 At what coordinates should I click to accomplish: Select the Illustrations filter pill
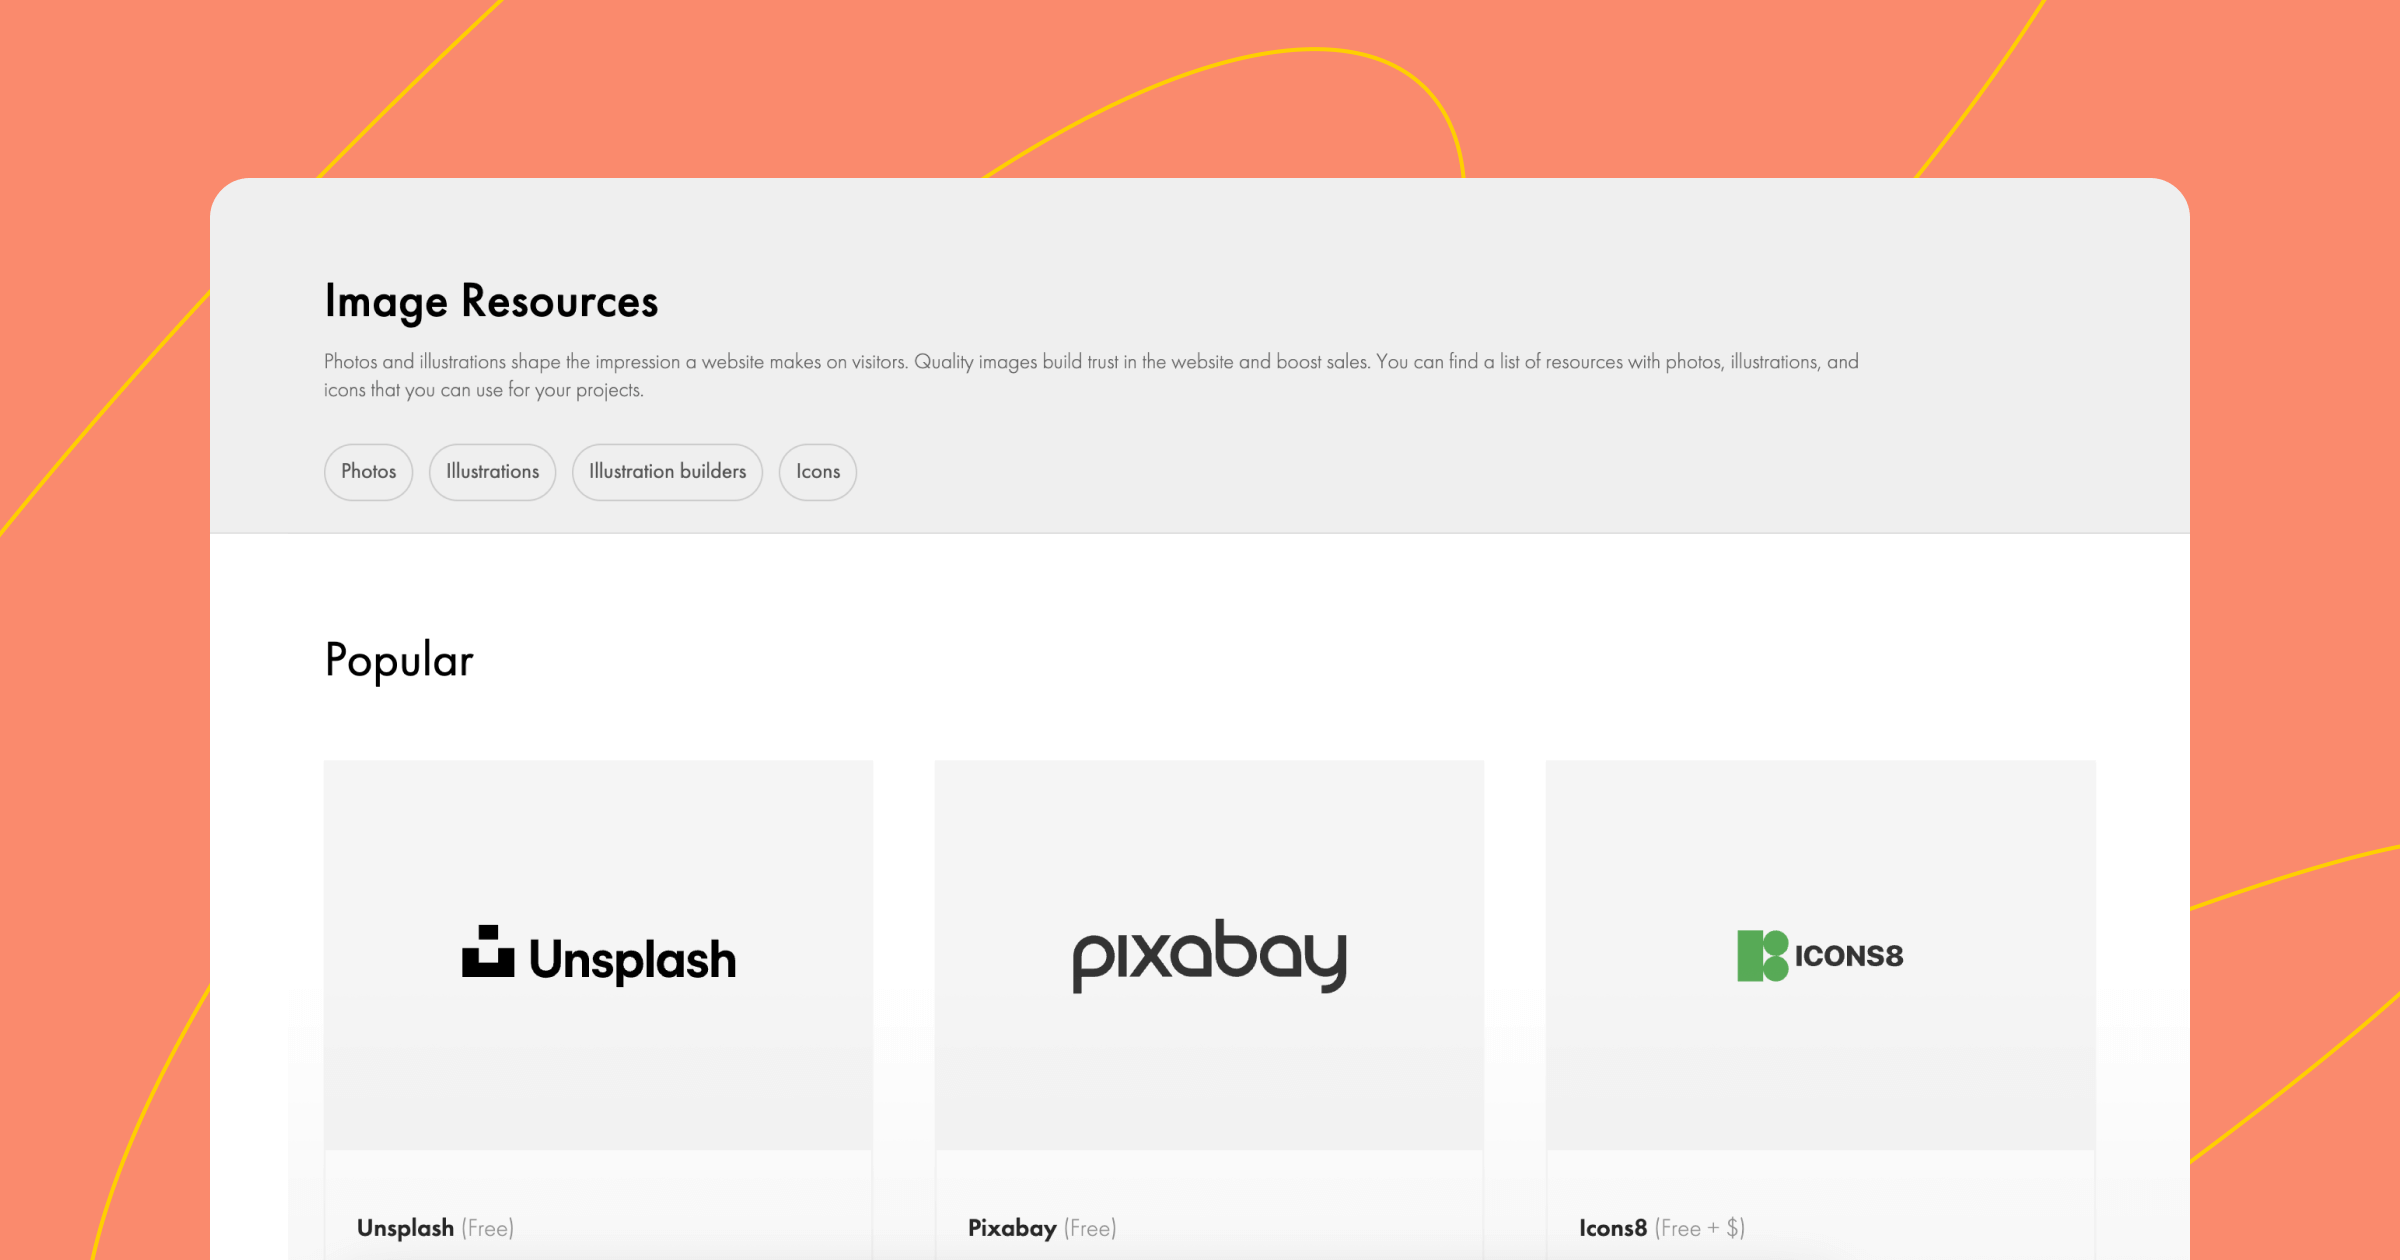coord(492,472)
